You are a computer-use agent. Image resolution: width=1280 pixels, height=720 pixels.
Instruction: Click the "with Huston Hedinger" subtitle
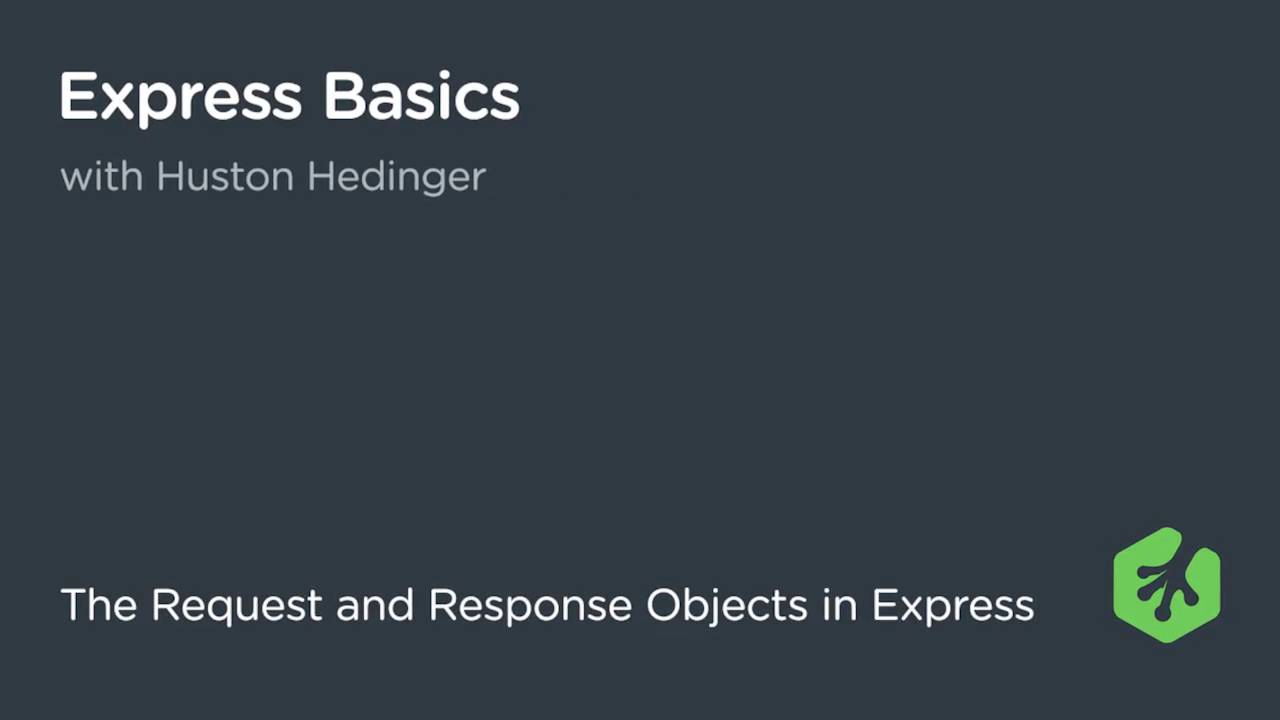tap(273, 177)
